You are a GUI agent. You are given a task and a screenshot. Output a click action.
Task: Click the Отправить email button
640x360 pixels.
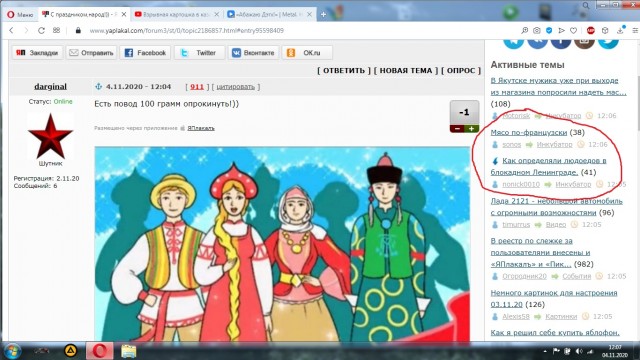click(x=92, y=53)
